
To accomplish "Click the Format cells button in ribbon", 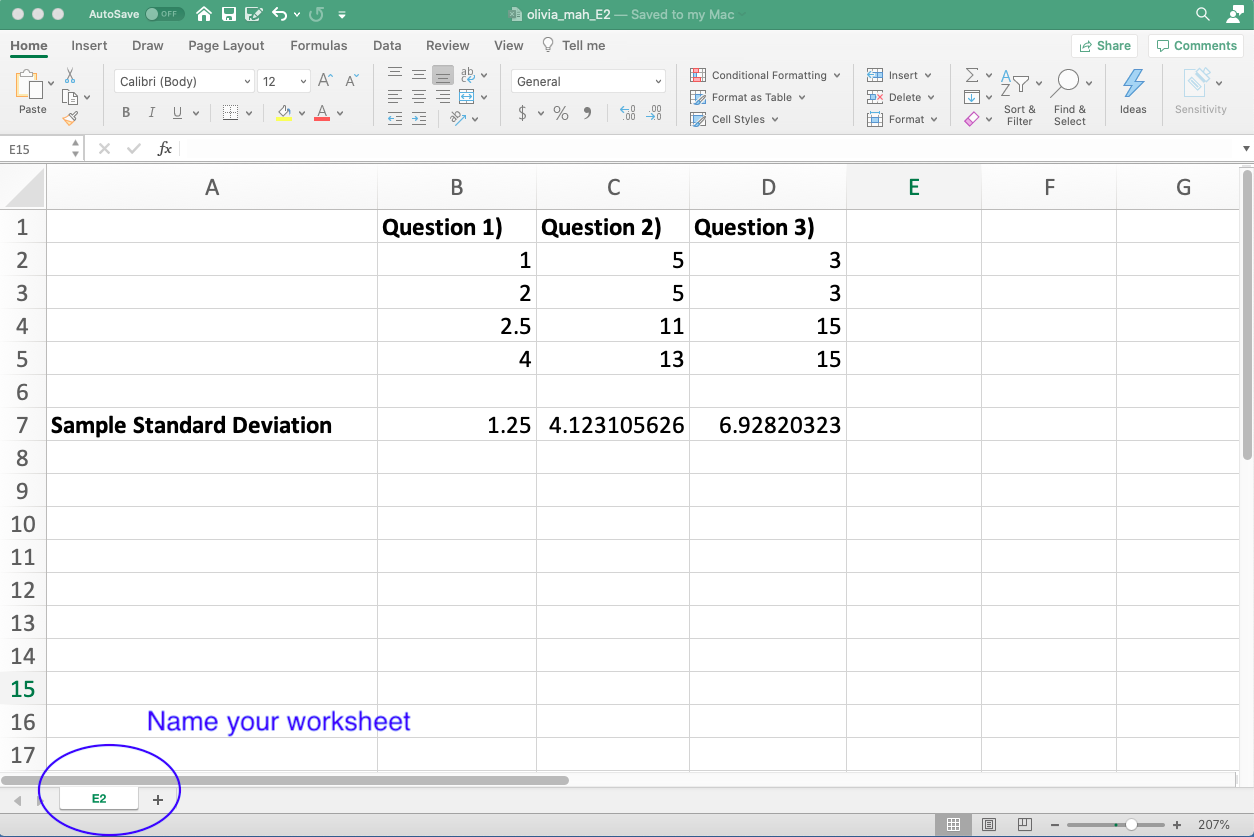I will point(902,119).
